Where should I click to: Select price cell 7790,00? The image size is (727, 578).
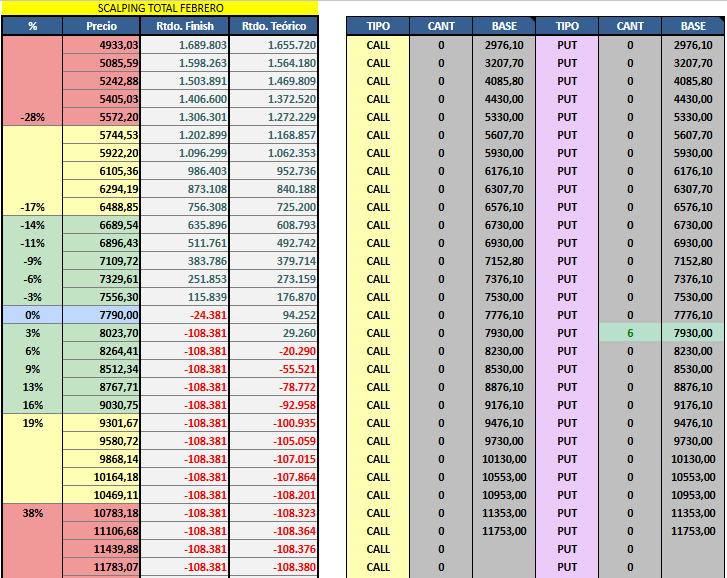coord(101,315)
